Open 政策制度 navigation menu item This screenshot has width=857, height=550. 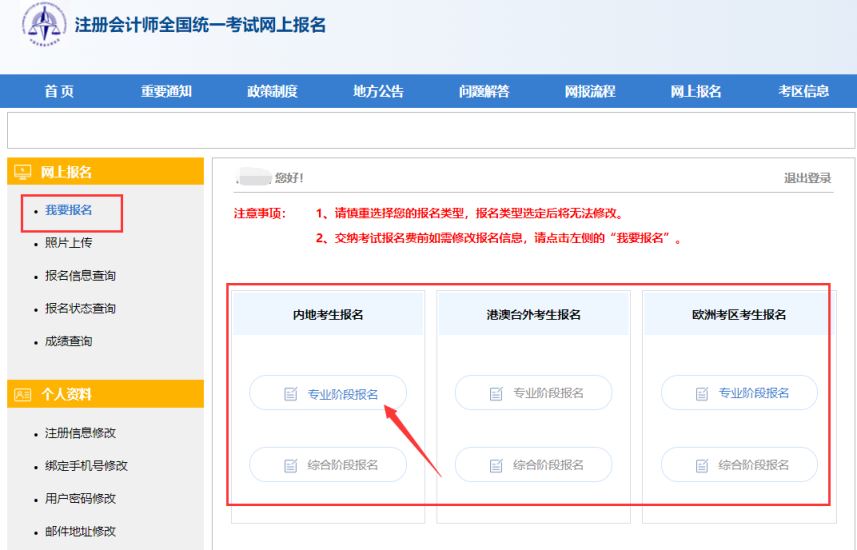(x=272, y=92)
